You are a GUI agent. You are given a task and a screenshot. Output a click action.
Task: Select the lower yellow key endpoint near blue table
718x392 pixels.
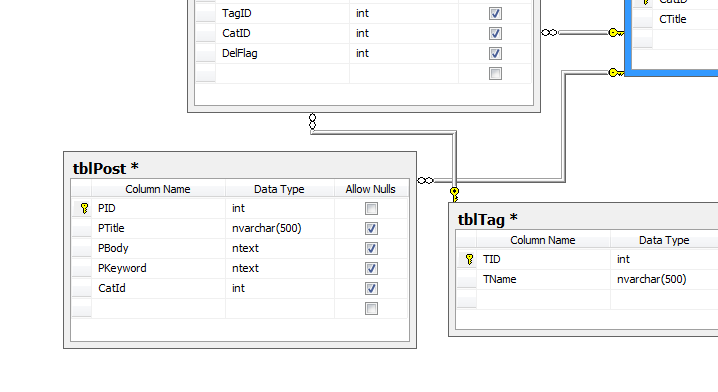pos(616,72)
